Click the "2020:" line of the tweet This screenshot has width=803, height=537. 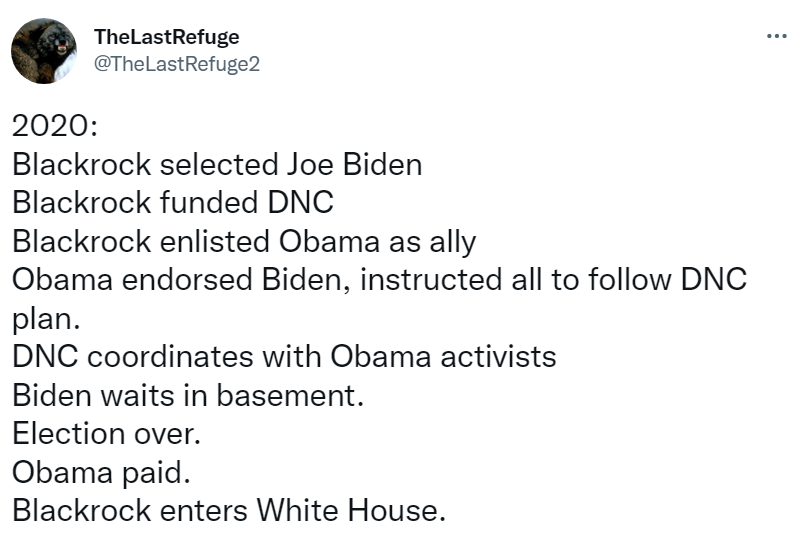pyautogui.click(x=52, y=126)
